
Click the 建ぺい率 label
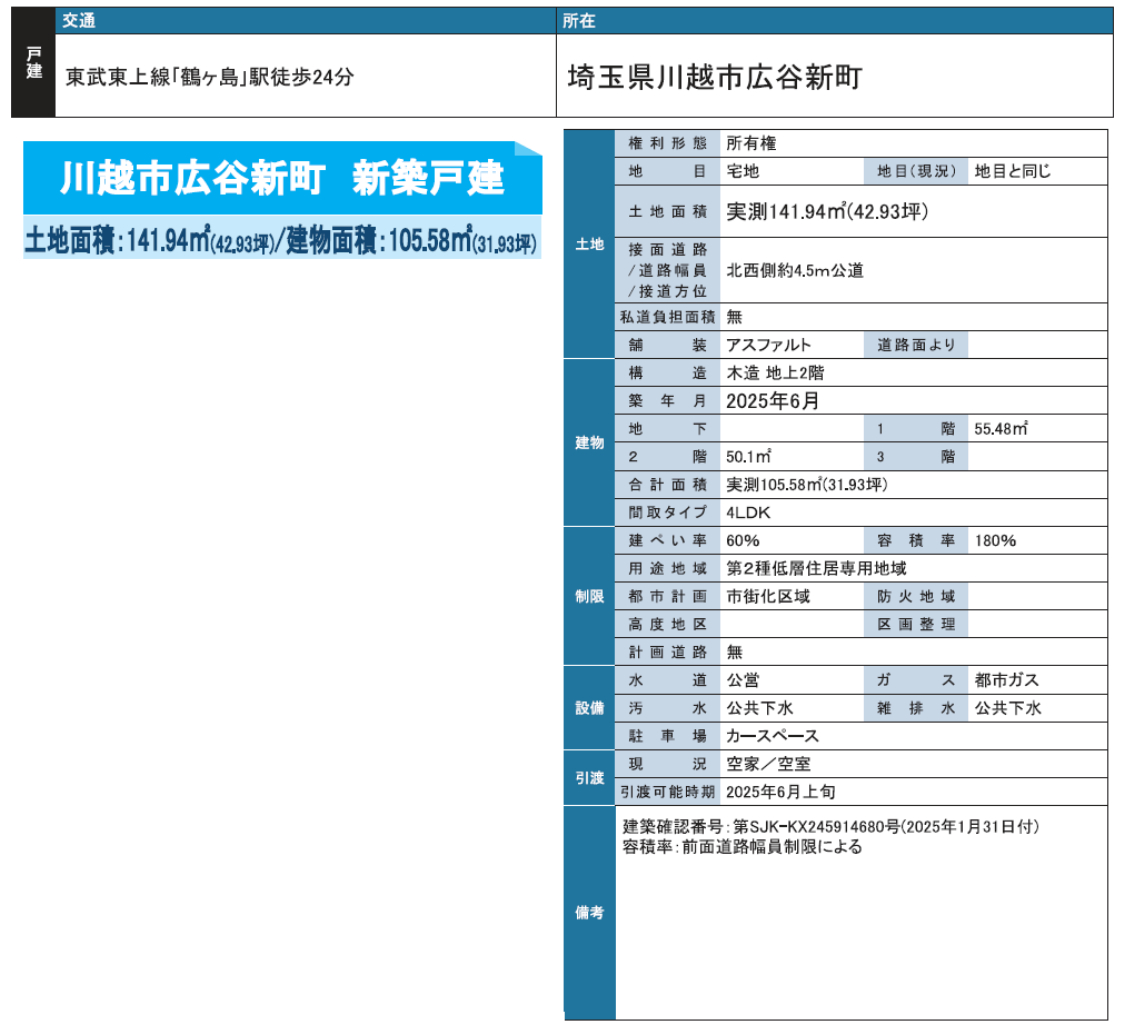point(667,541)
